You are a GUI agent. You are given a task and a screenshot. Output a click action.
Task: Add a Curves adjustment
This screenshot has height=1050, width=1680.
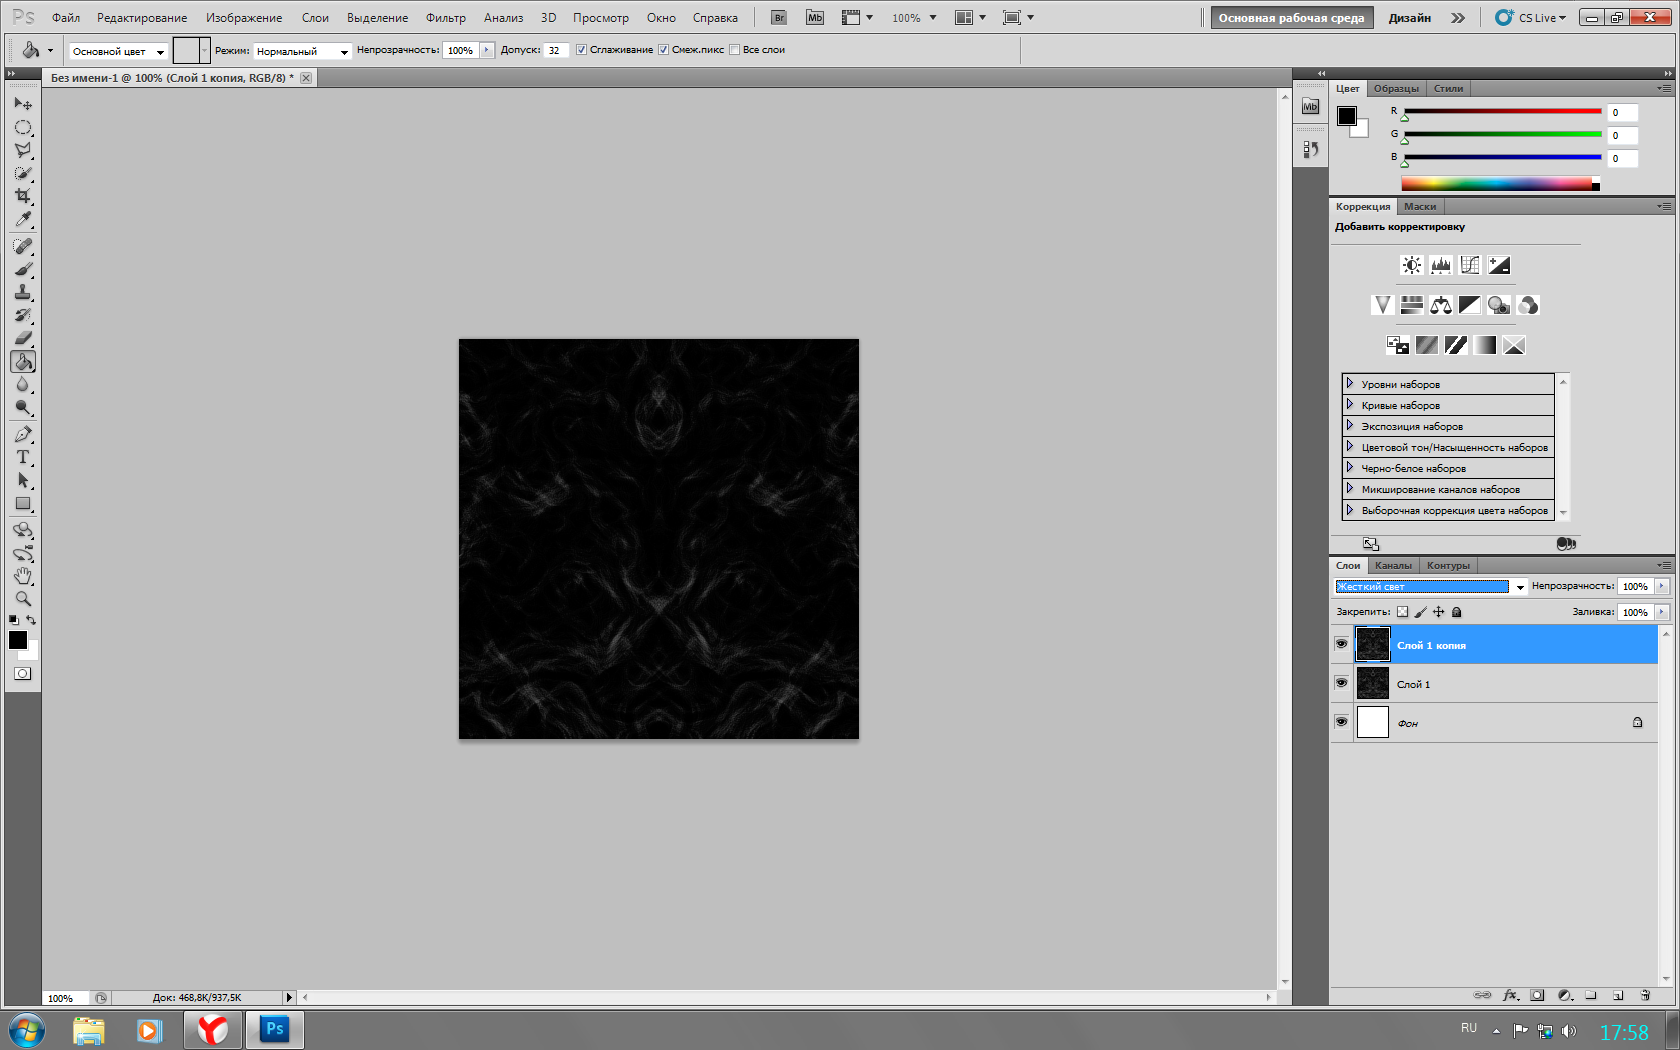tap(1469, 265)
